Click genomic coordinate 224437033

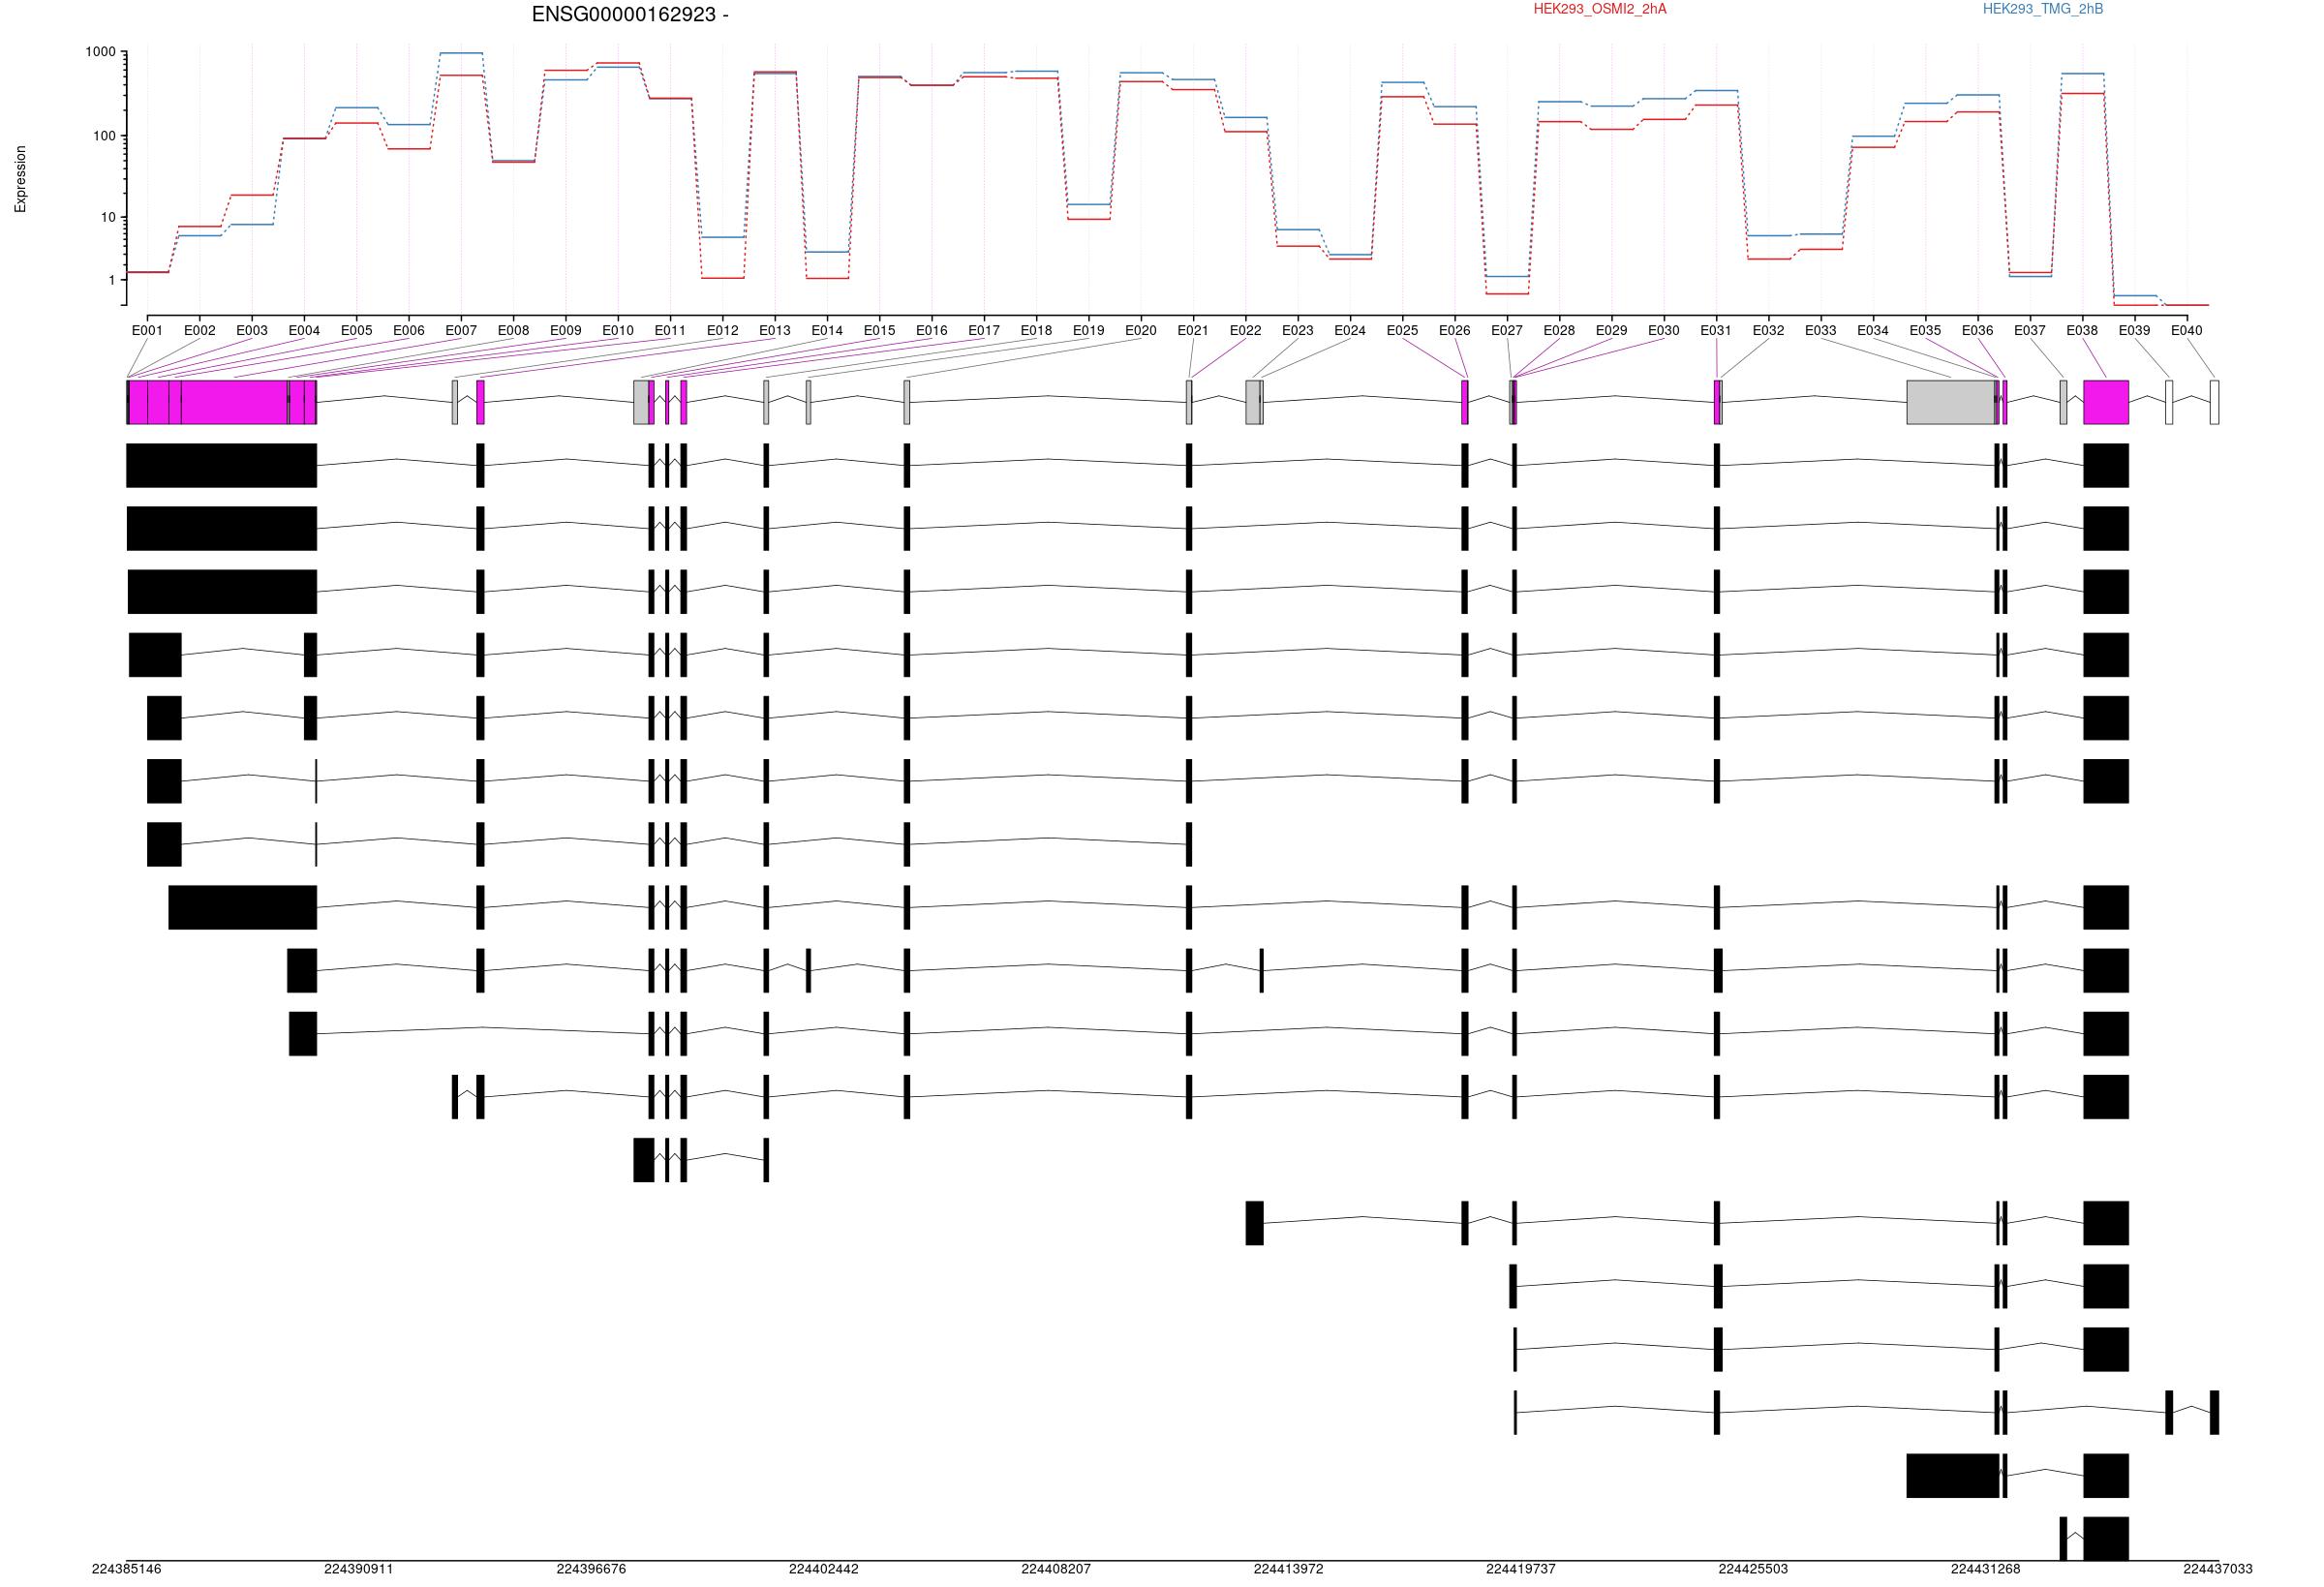click(x=2218, y=1569)
